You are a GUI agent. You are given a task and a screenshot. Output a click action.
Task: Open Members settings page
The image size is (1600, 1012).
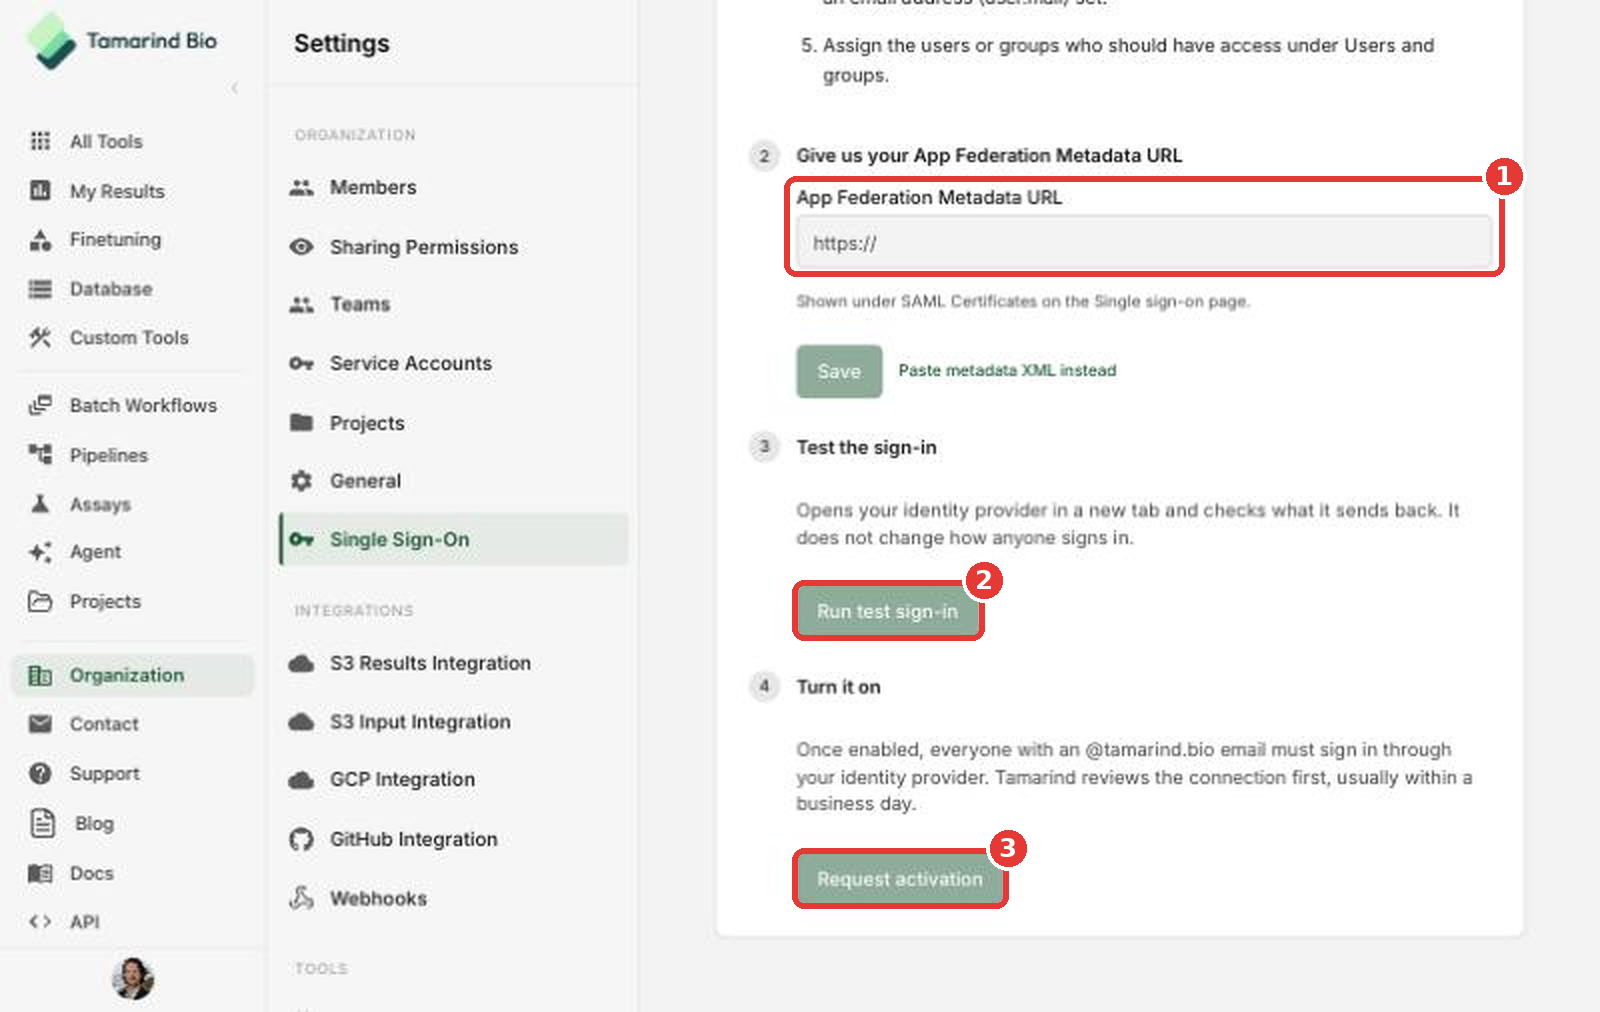(454, 187)
